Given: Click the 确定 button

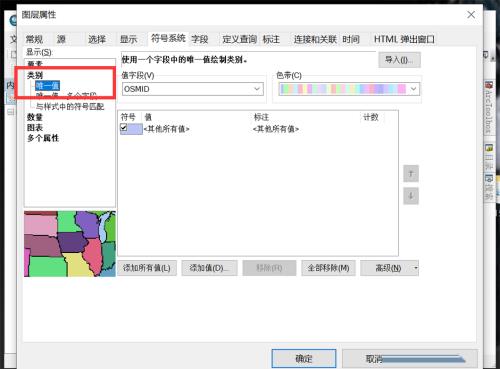Looking at the screenshot, I should click(304, 358).
